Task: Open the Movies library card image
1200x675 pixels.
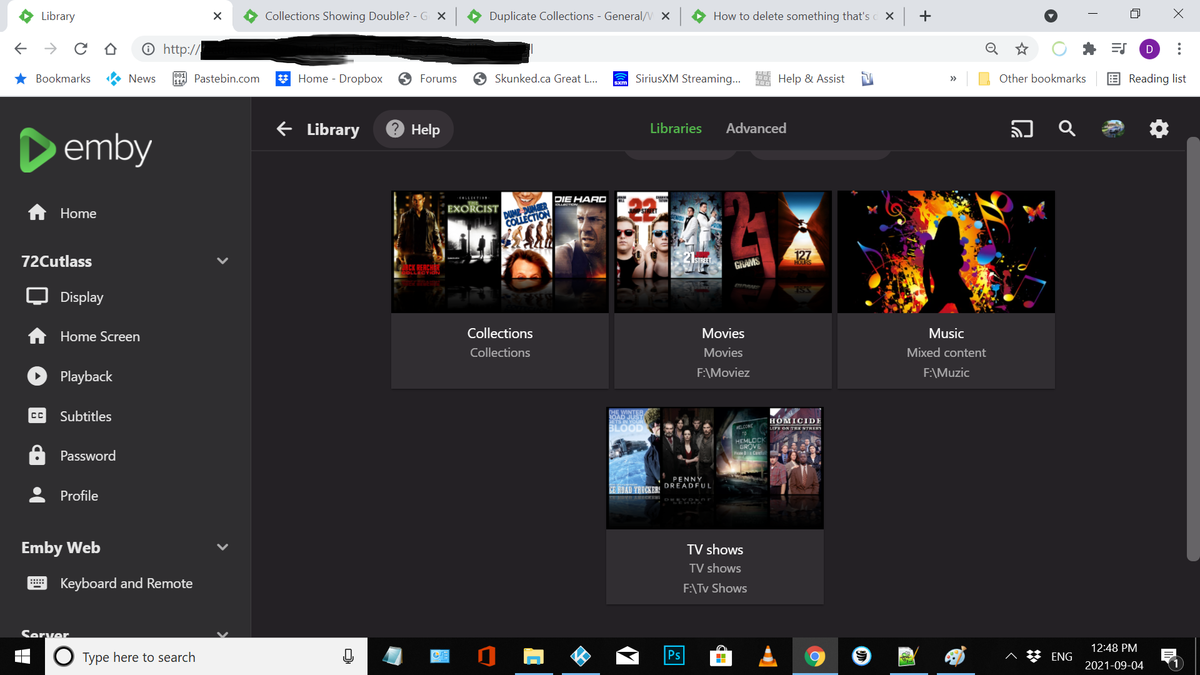Action: pyautogui.click(x=723, y=252)
